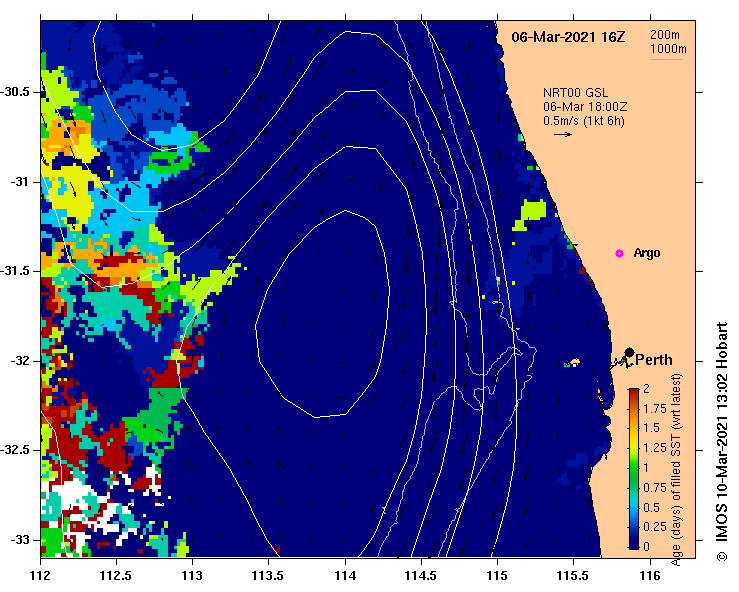739x592 pixels.
Task: Click the "200m" depth legend label
Action: 665,34
